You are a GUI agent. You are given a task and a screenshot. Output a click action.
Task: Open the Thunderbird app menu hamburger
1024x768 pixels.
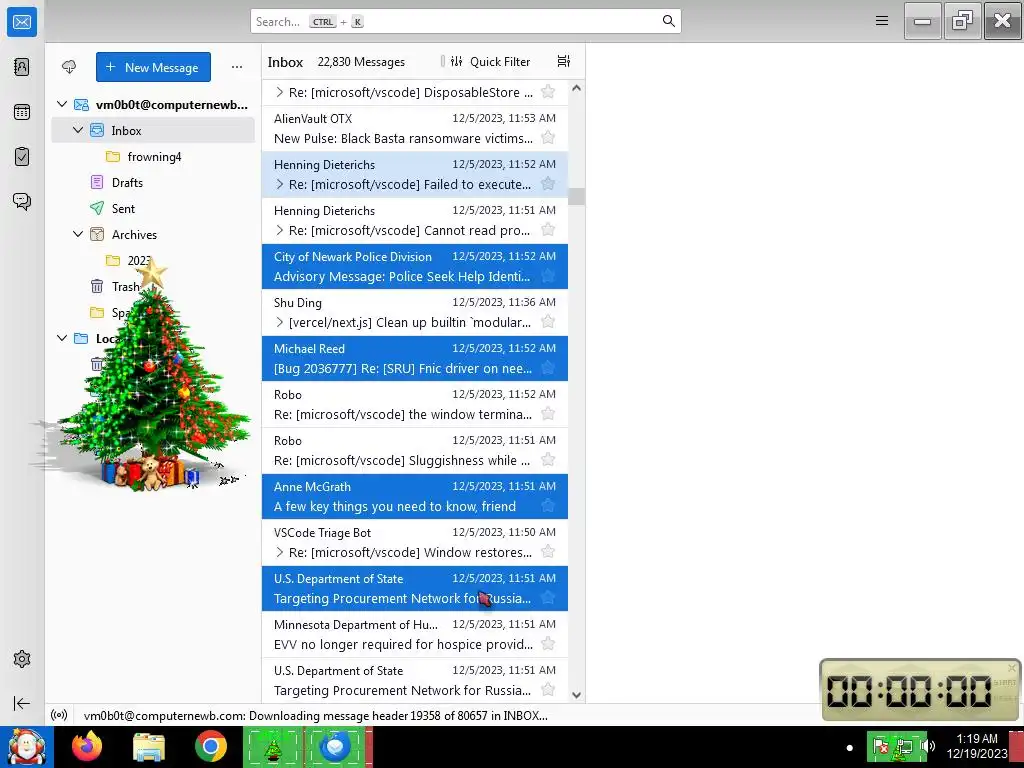click(x=882, y=21)
